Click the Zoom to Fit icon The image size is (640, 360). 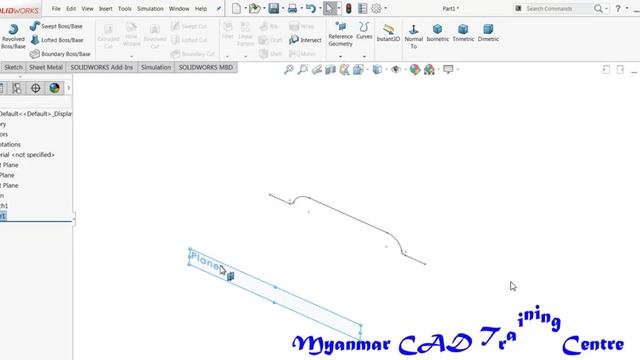[x=289, y=69]
